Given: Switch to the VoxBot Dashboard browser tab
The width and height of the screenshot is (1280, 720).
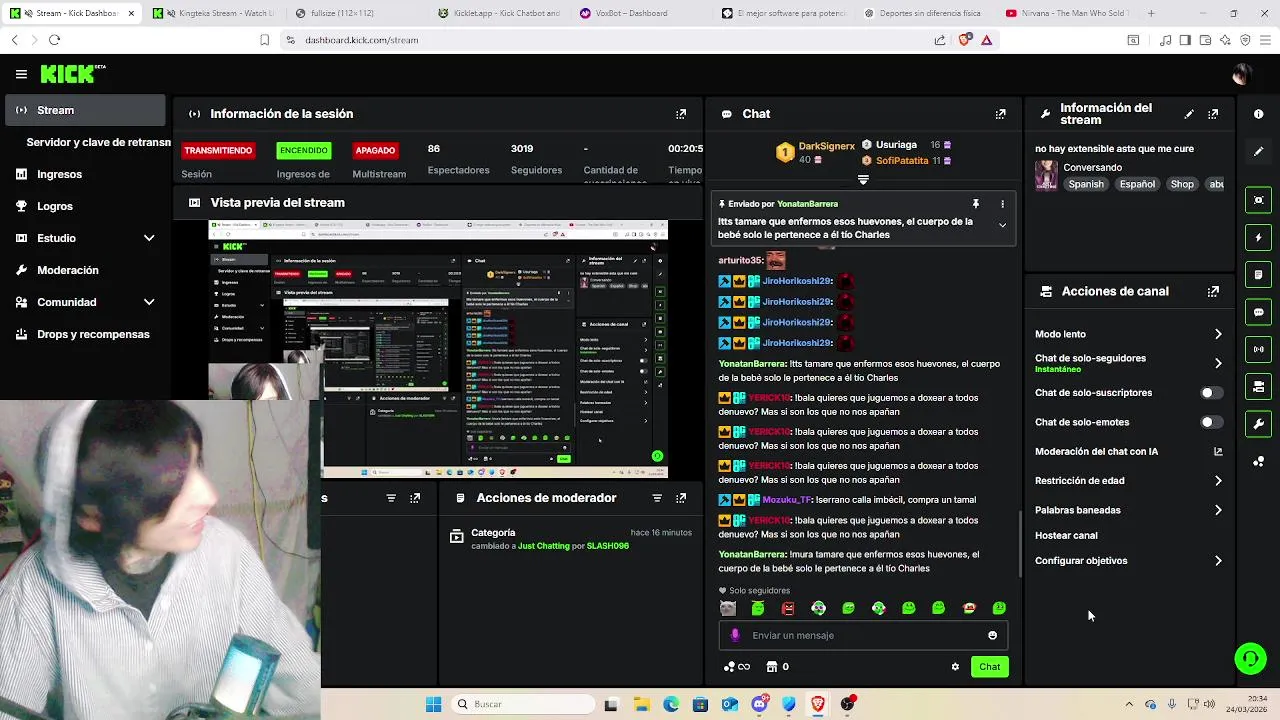Looking at the screenshot, I should (x=630, y=13).
